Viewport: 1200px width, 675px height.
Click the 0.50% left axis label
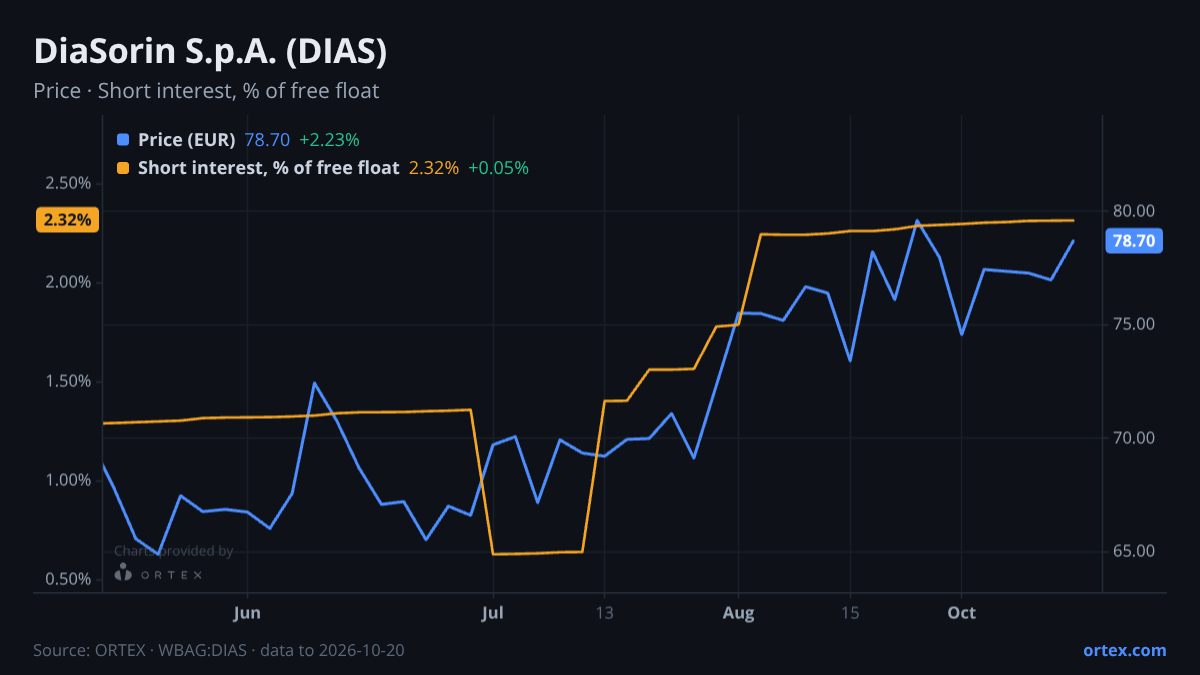pos(68,579)
